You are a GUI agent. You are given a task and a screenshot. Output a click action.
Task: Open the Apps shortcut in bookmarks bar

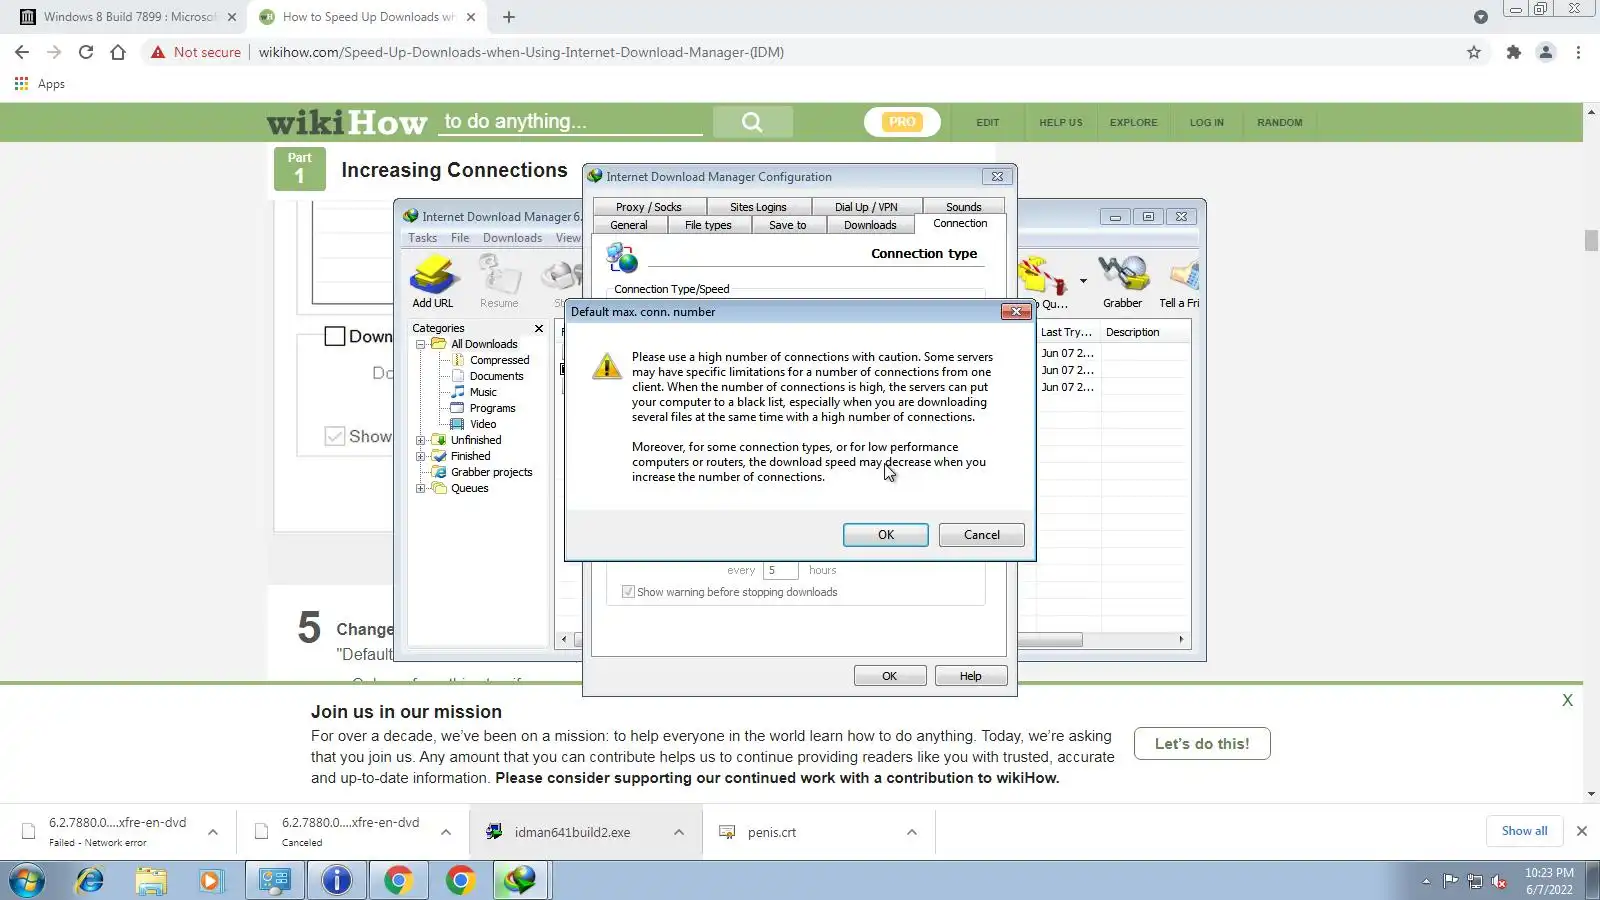point(40,84)
